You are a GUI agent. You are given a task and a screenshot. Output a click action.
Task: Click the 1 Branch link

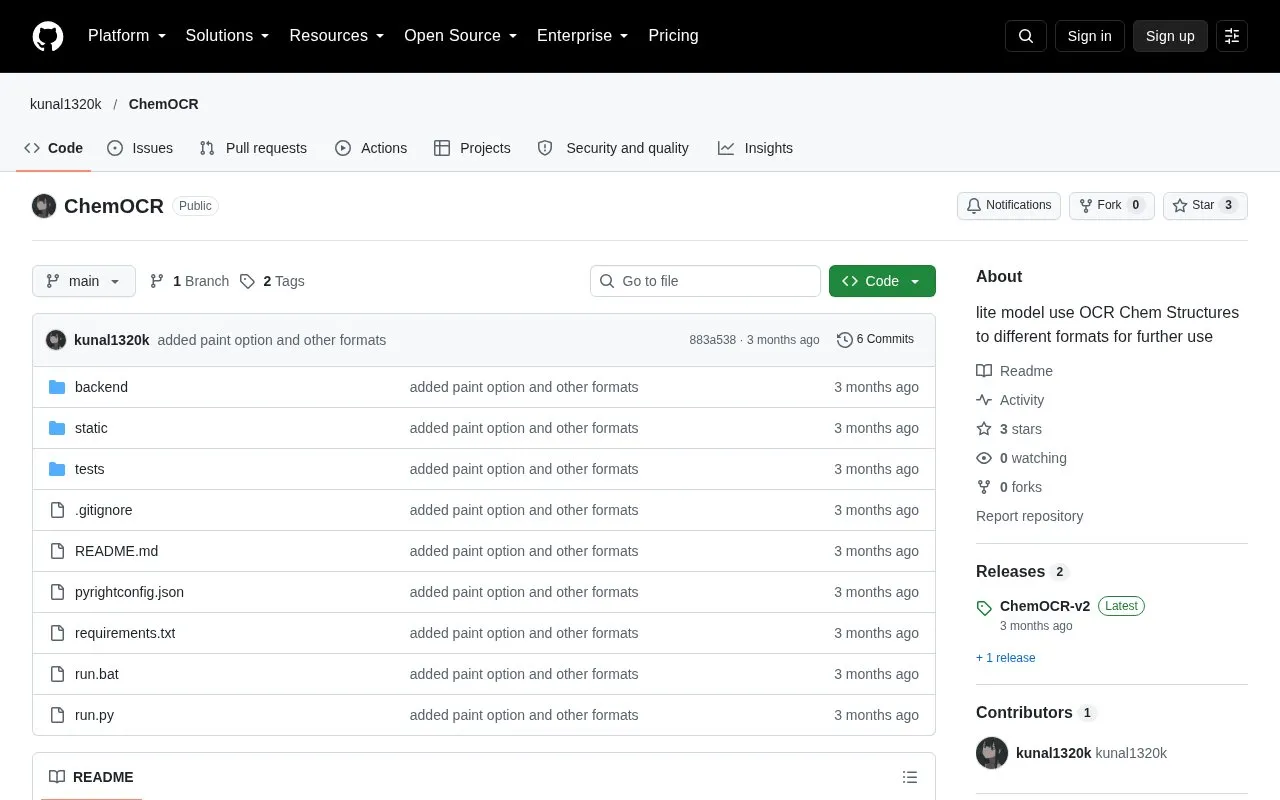tap(189, 281)
